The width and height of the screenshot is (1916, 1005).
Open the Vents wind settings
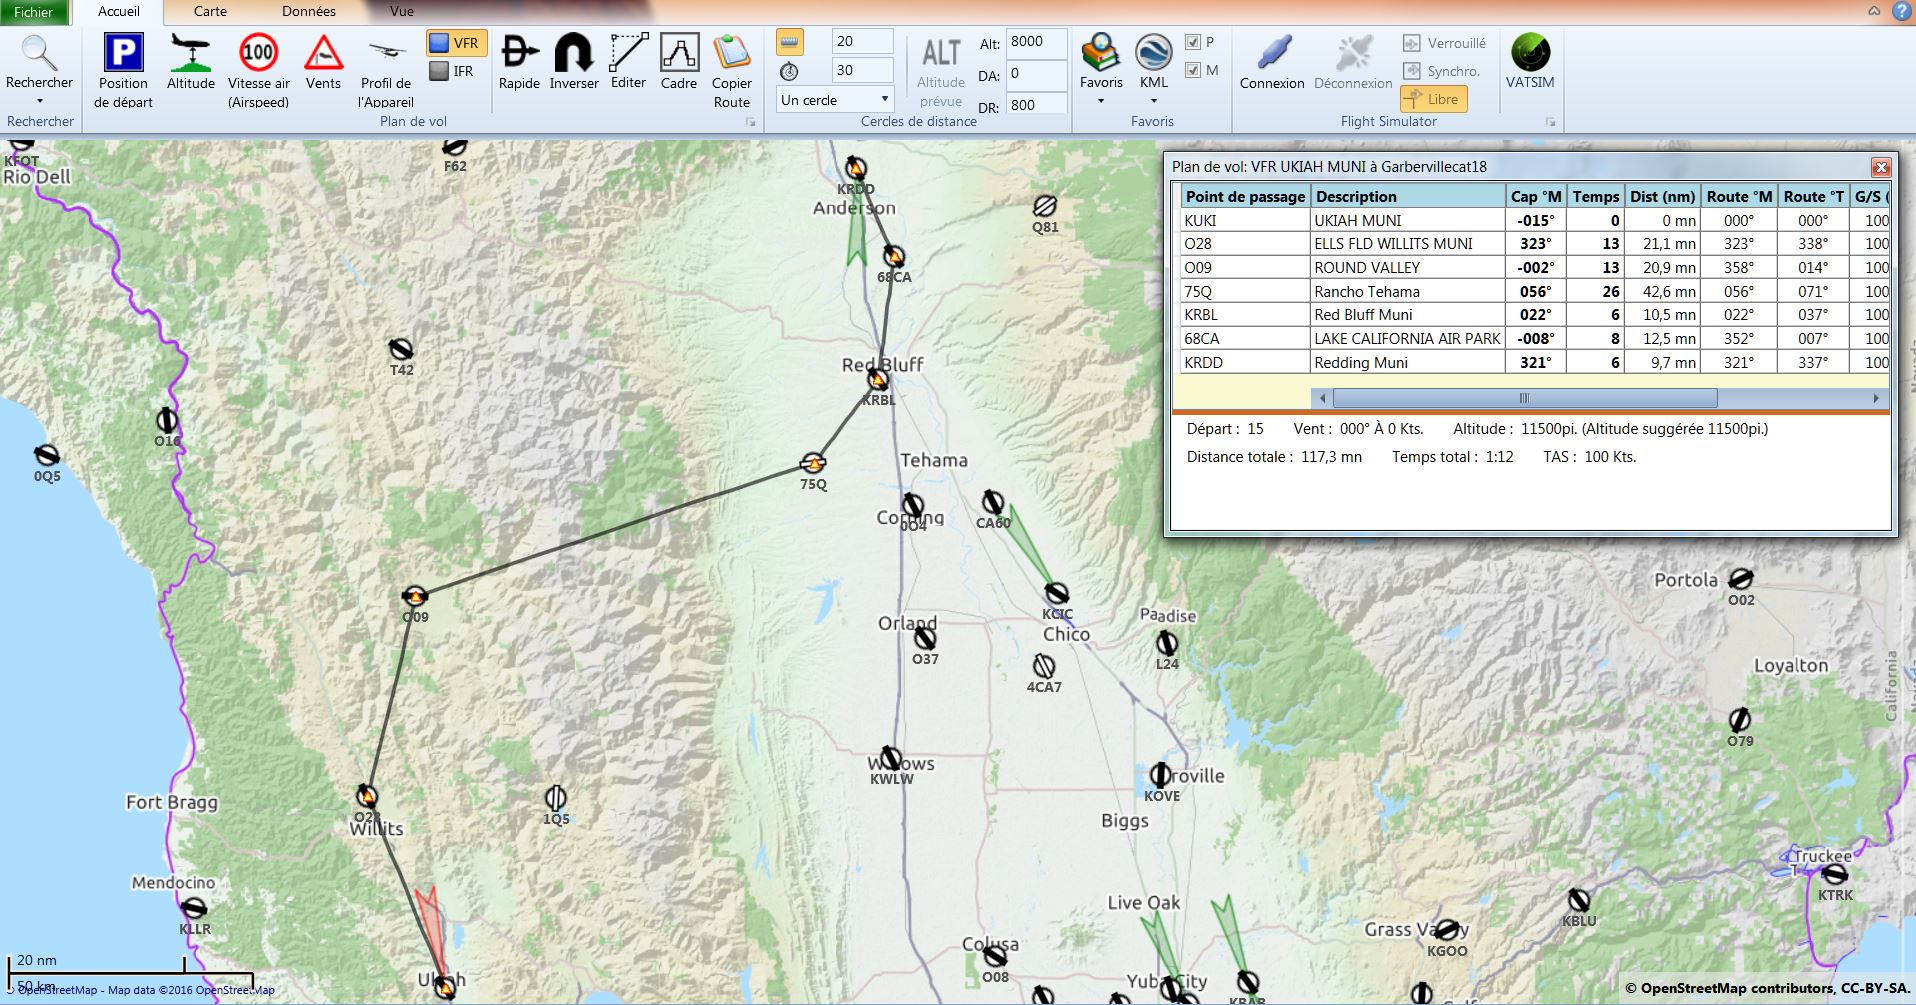click(x=323, y=52)
